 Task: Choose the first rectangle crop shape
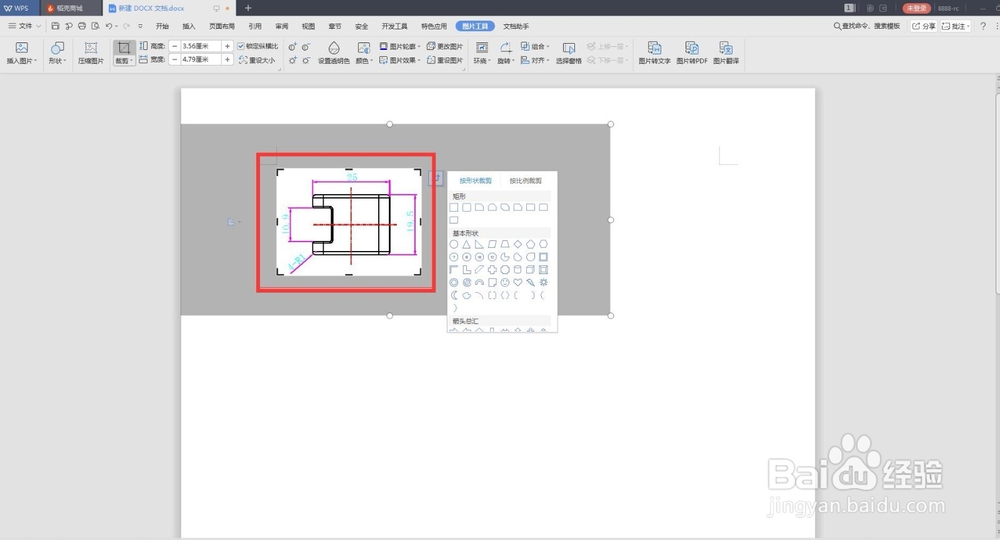[x=454, y=207]
